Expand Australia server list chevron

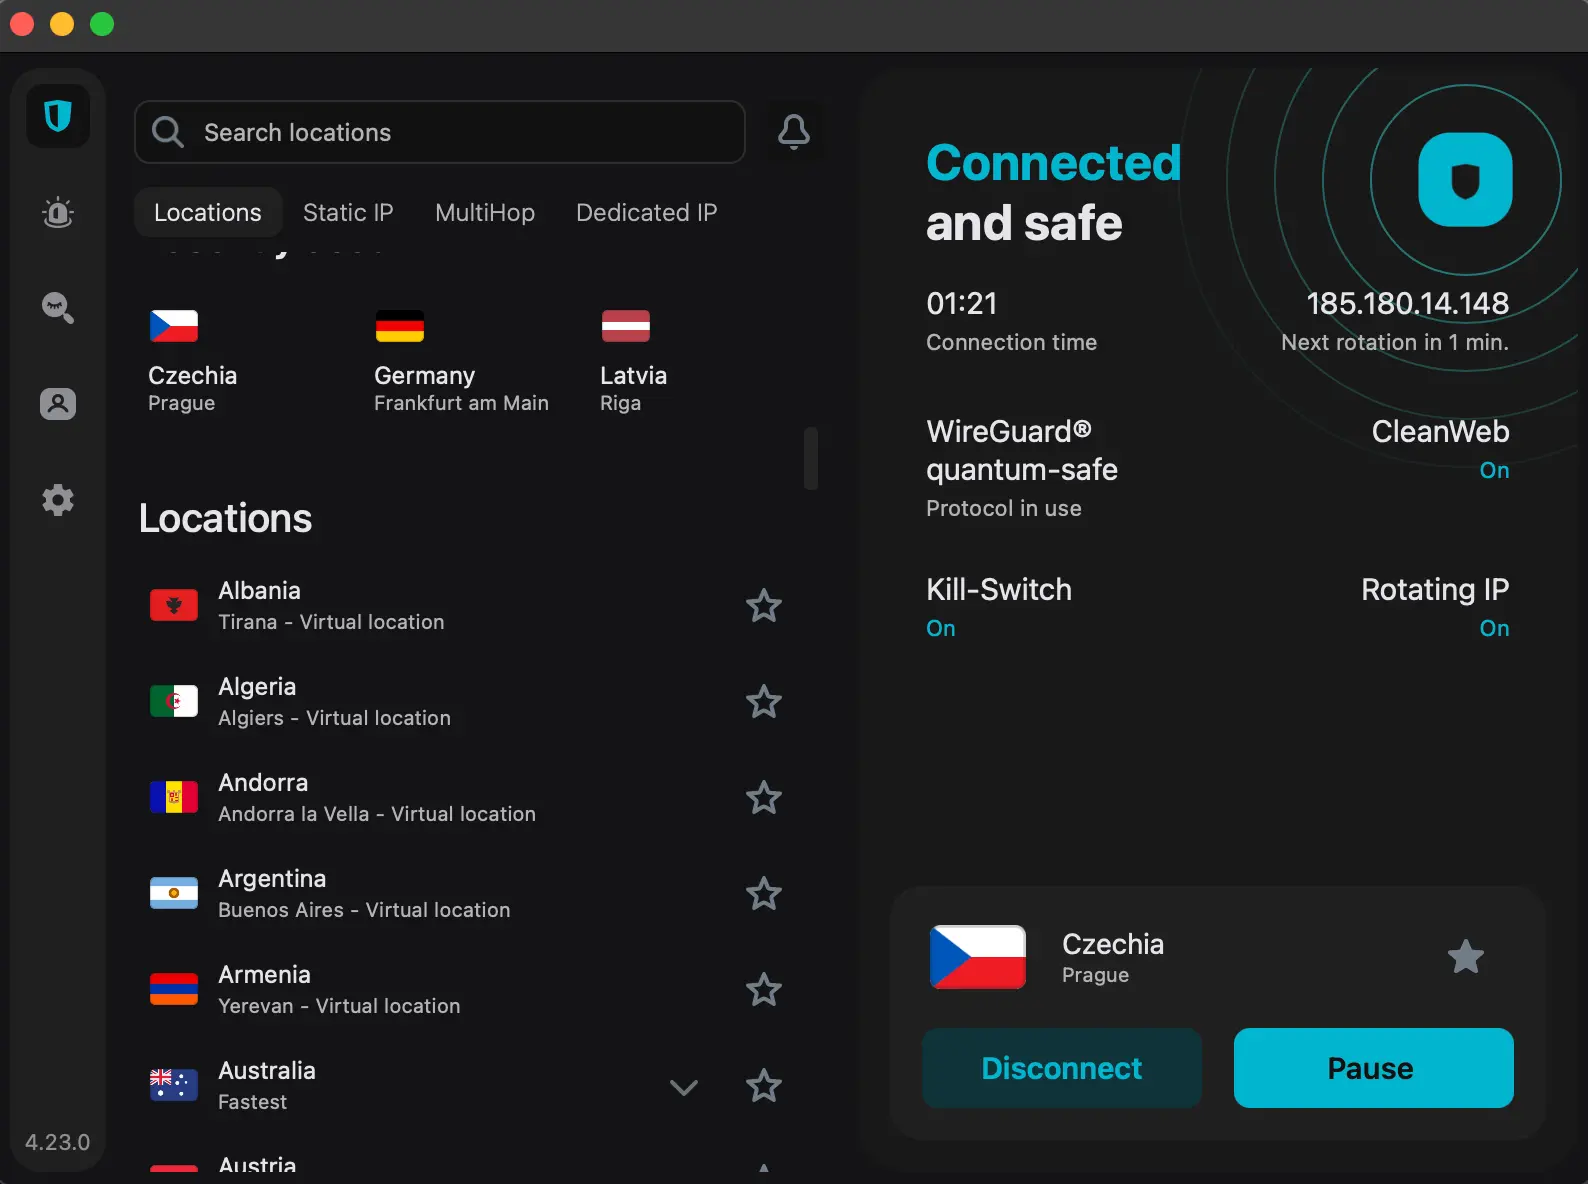pos(684,1087)
